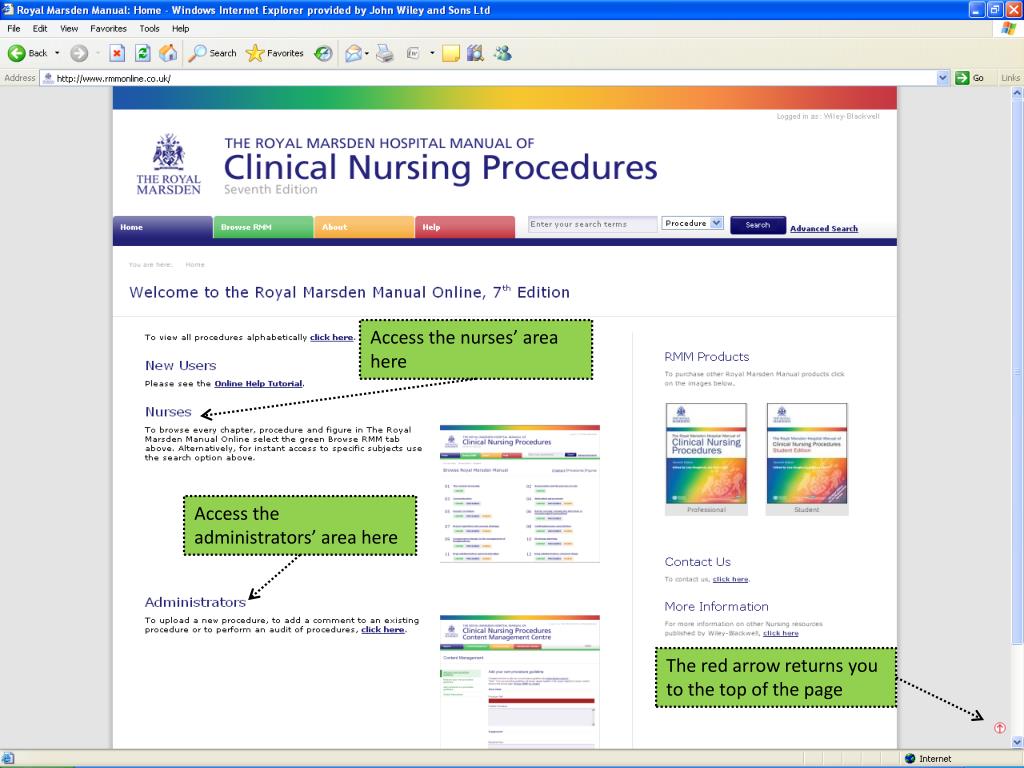Select the orange About tab

point(364,227)
